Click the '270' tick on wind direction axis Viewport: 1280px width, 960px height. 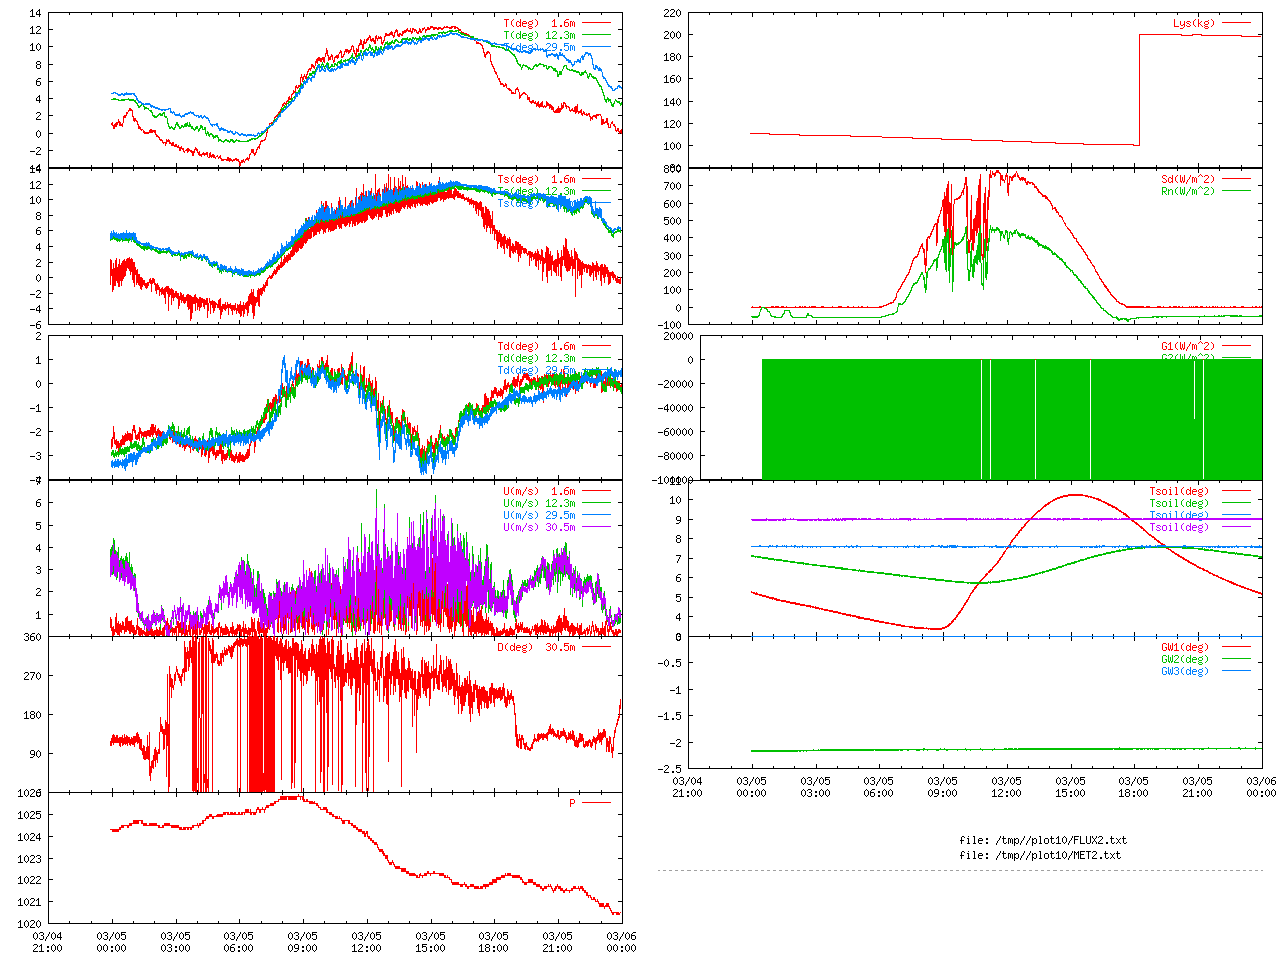click(x=33, y=676)
